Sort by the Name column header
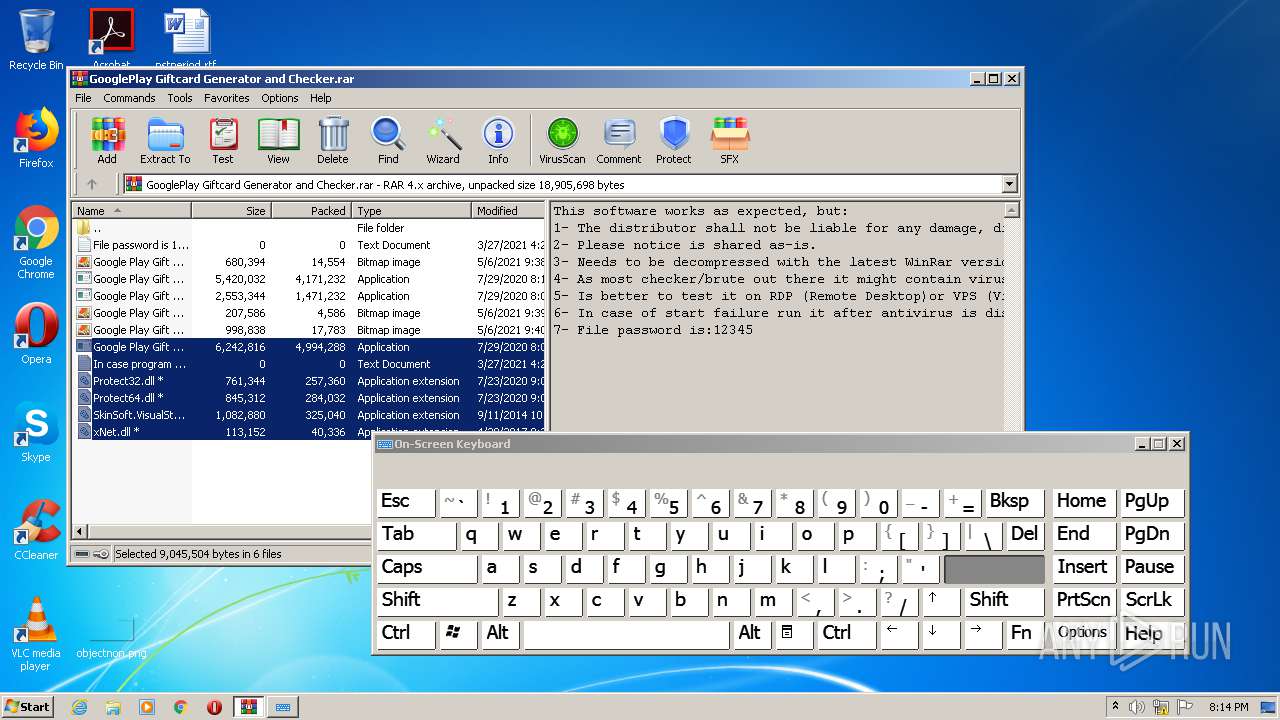Screen dimensions: 1280x720 (x=131, y=211)
